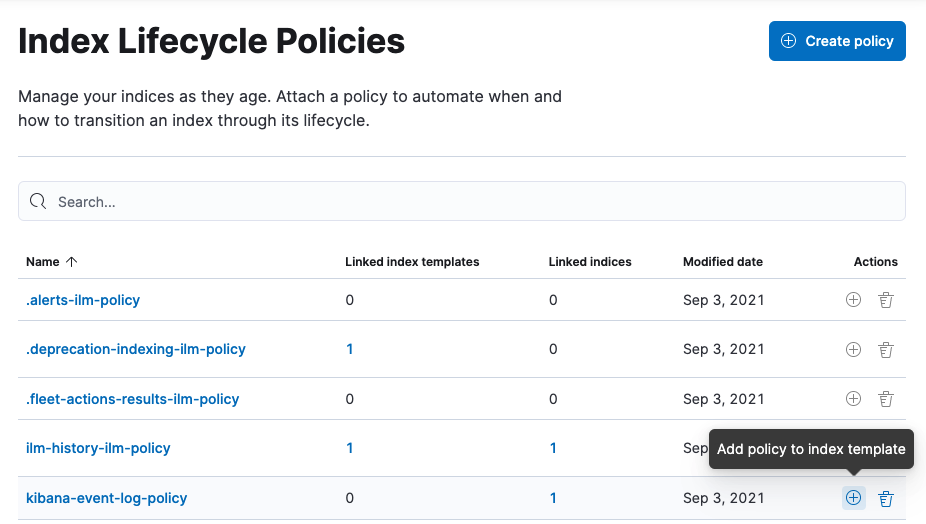Delete the .deprecation-indexing-ilm-policy policy
This screenshot has height=524, width=926.
tap(885, 350)
